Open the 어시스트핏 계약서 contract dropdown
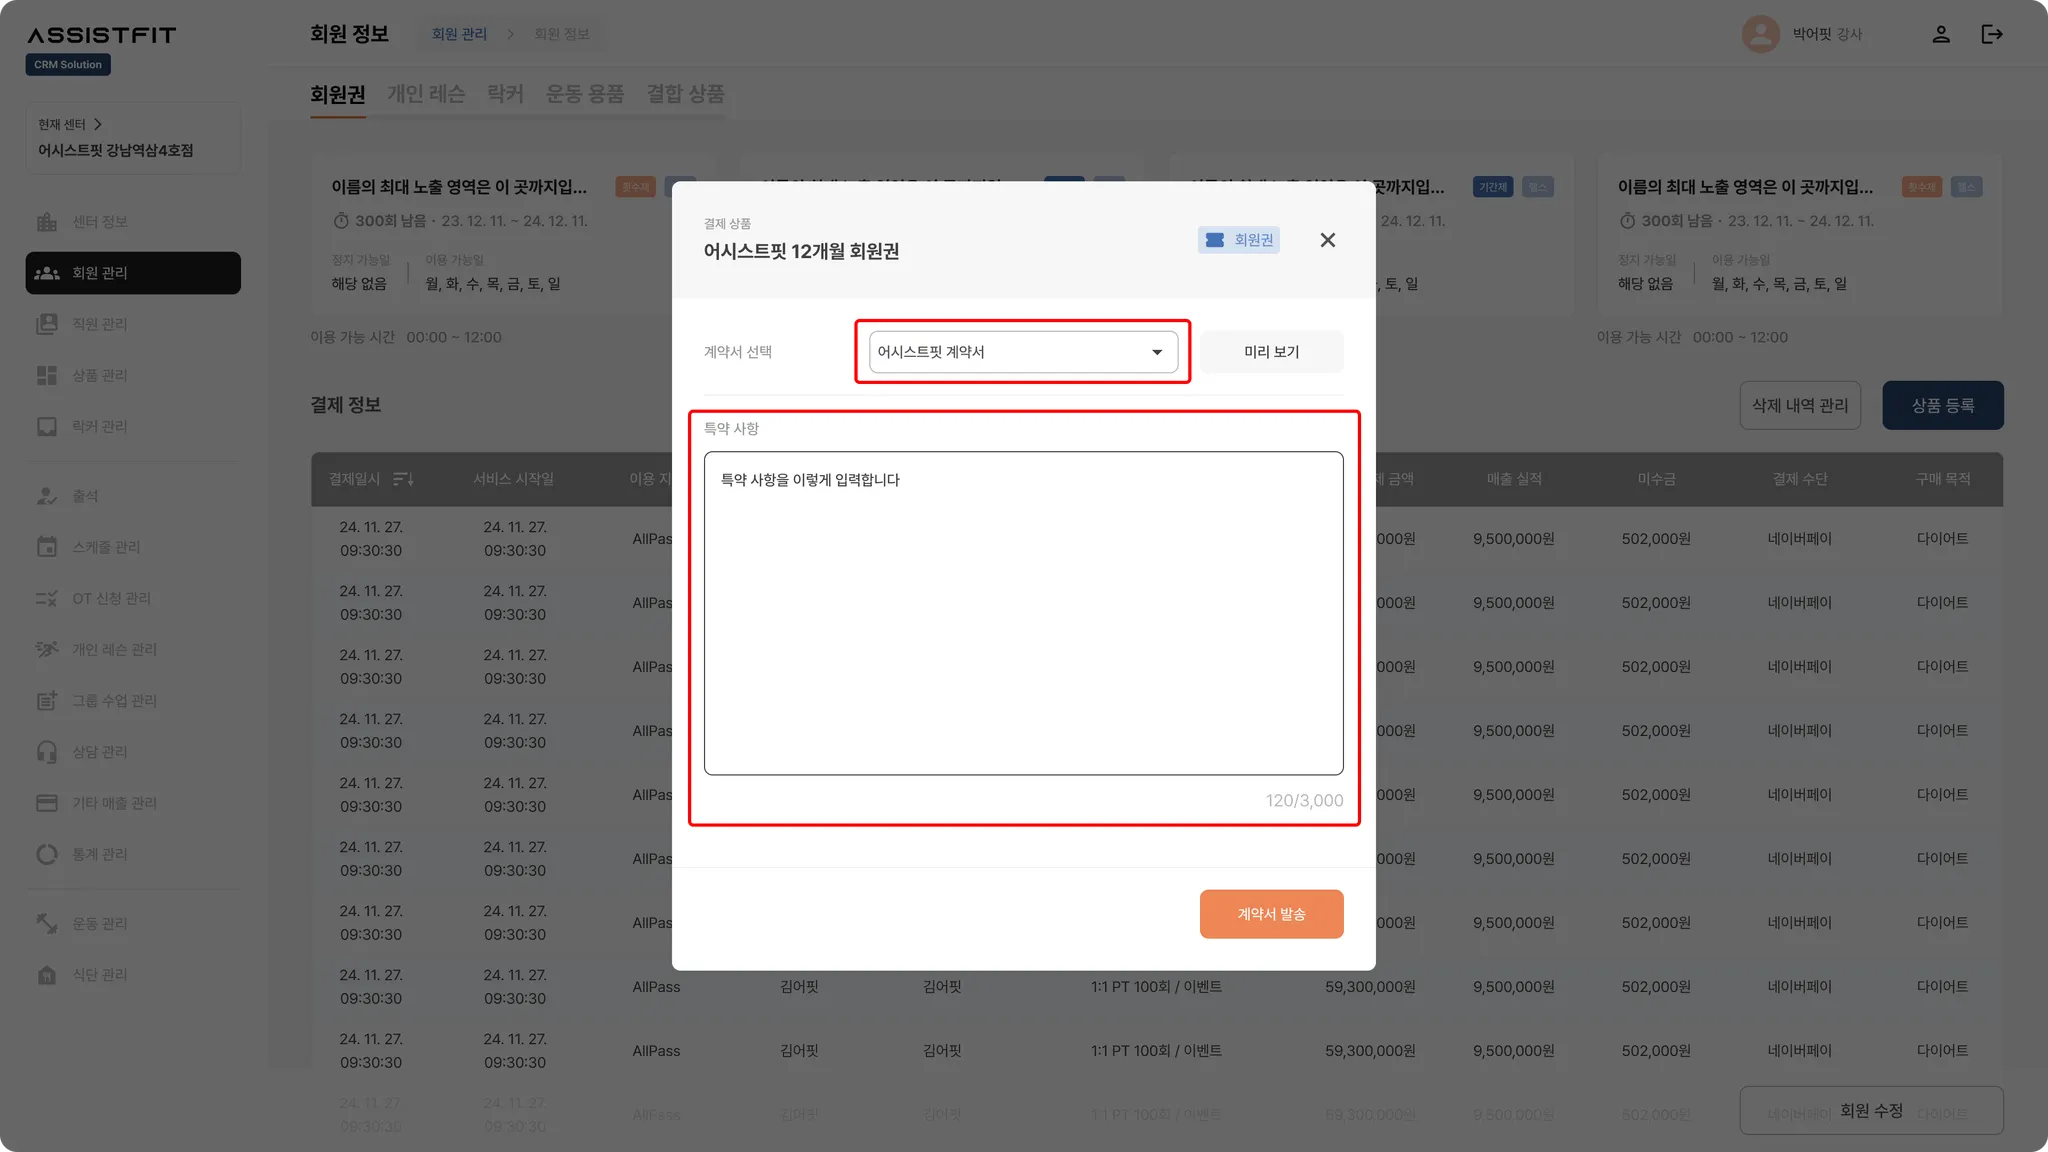 click(1022, 352)
